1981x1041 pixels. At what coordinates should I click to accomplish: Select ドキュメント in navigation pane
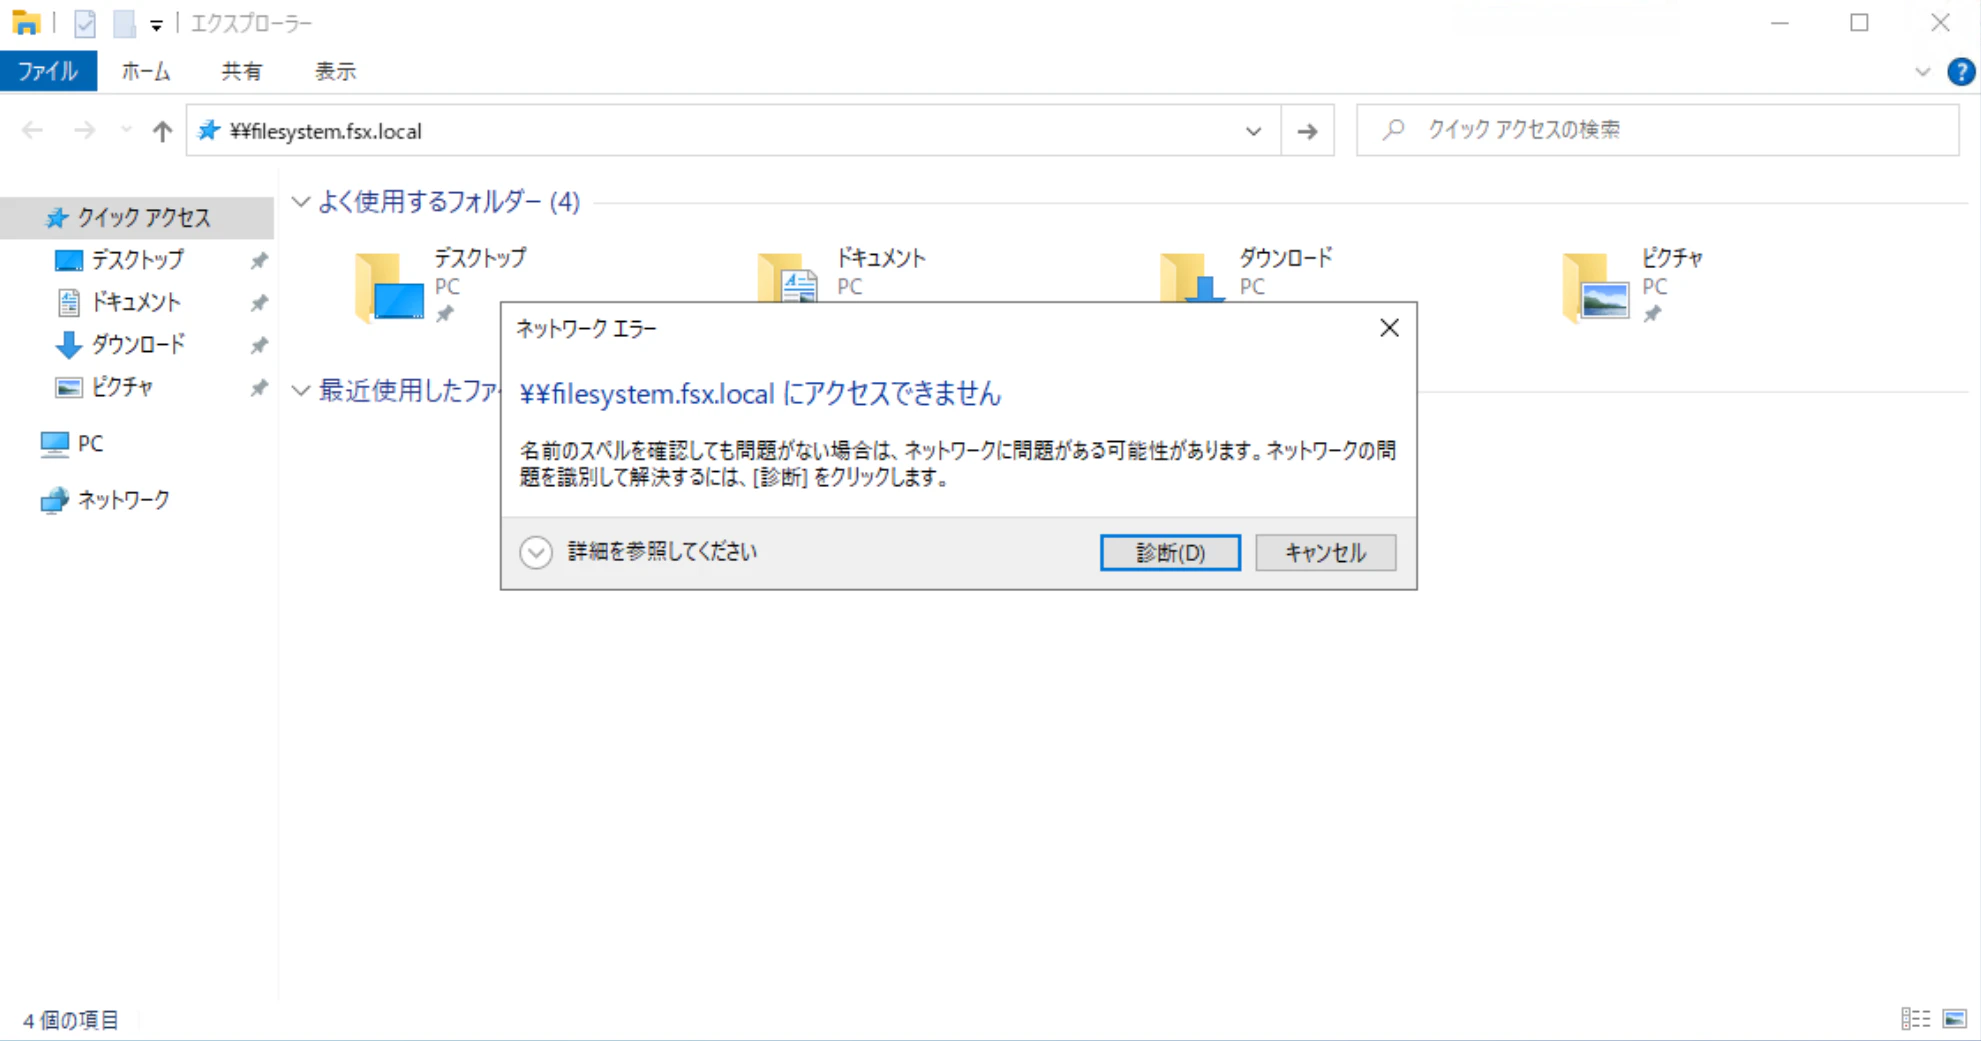(x=138, y=302)
